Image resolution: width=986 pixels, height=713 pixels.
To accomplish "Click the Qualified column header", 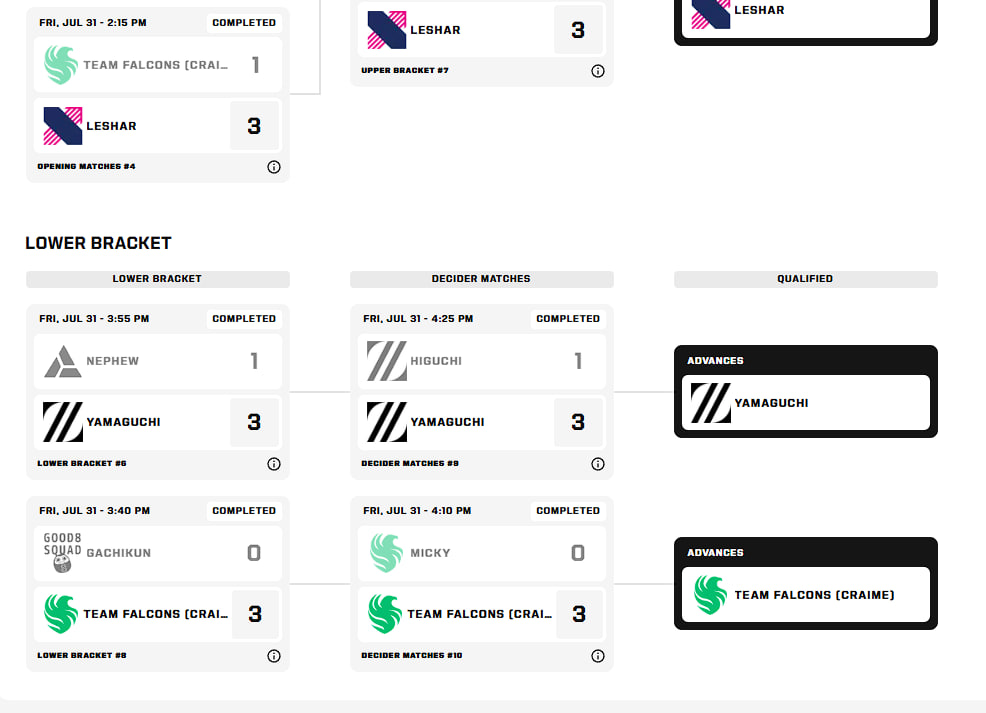I will (806, 279).
